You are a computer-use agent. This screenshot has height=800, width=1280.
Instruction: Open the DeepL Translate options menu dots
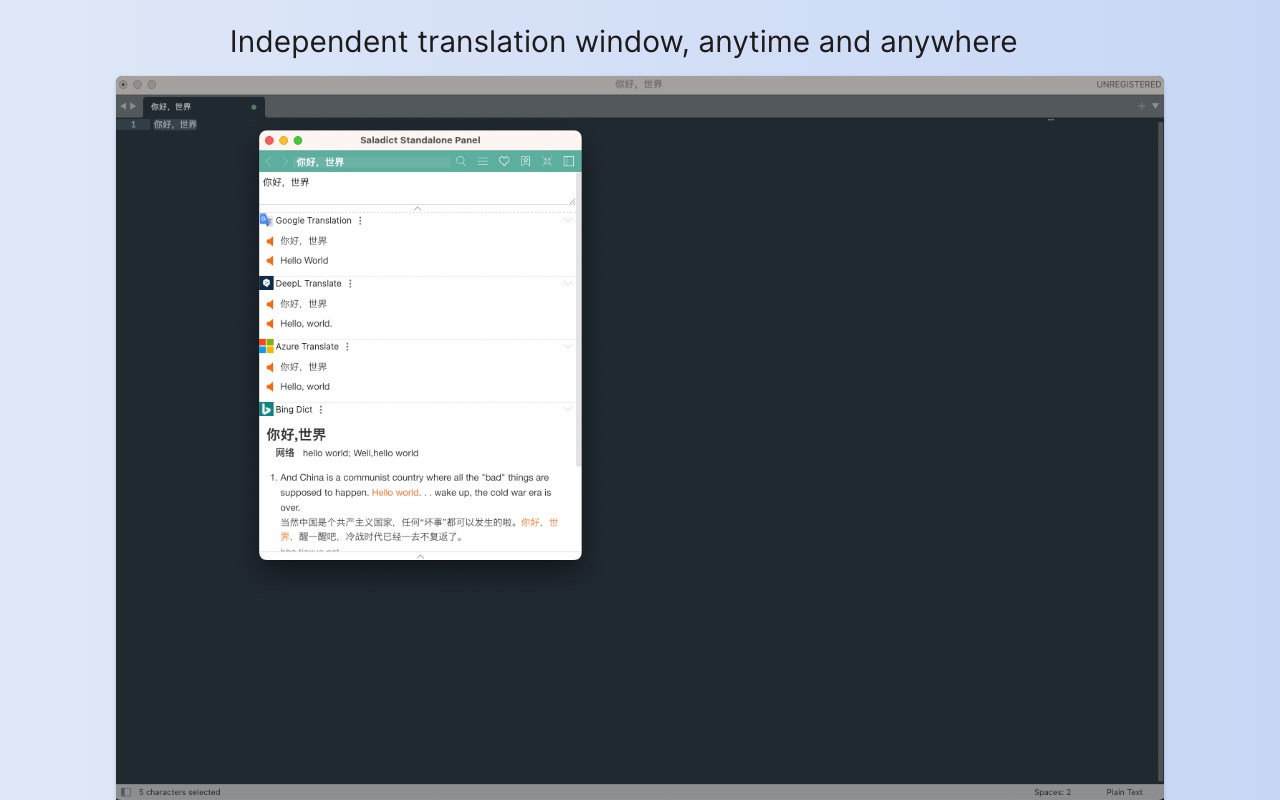coord(350,284)
